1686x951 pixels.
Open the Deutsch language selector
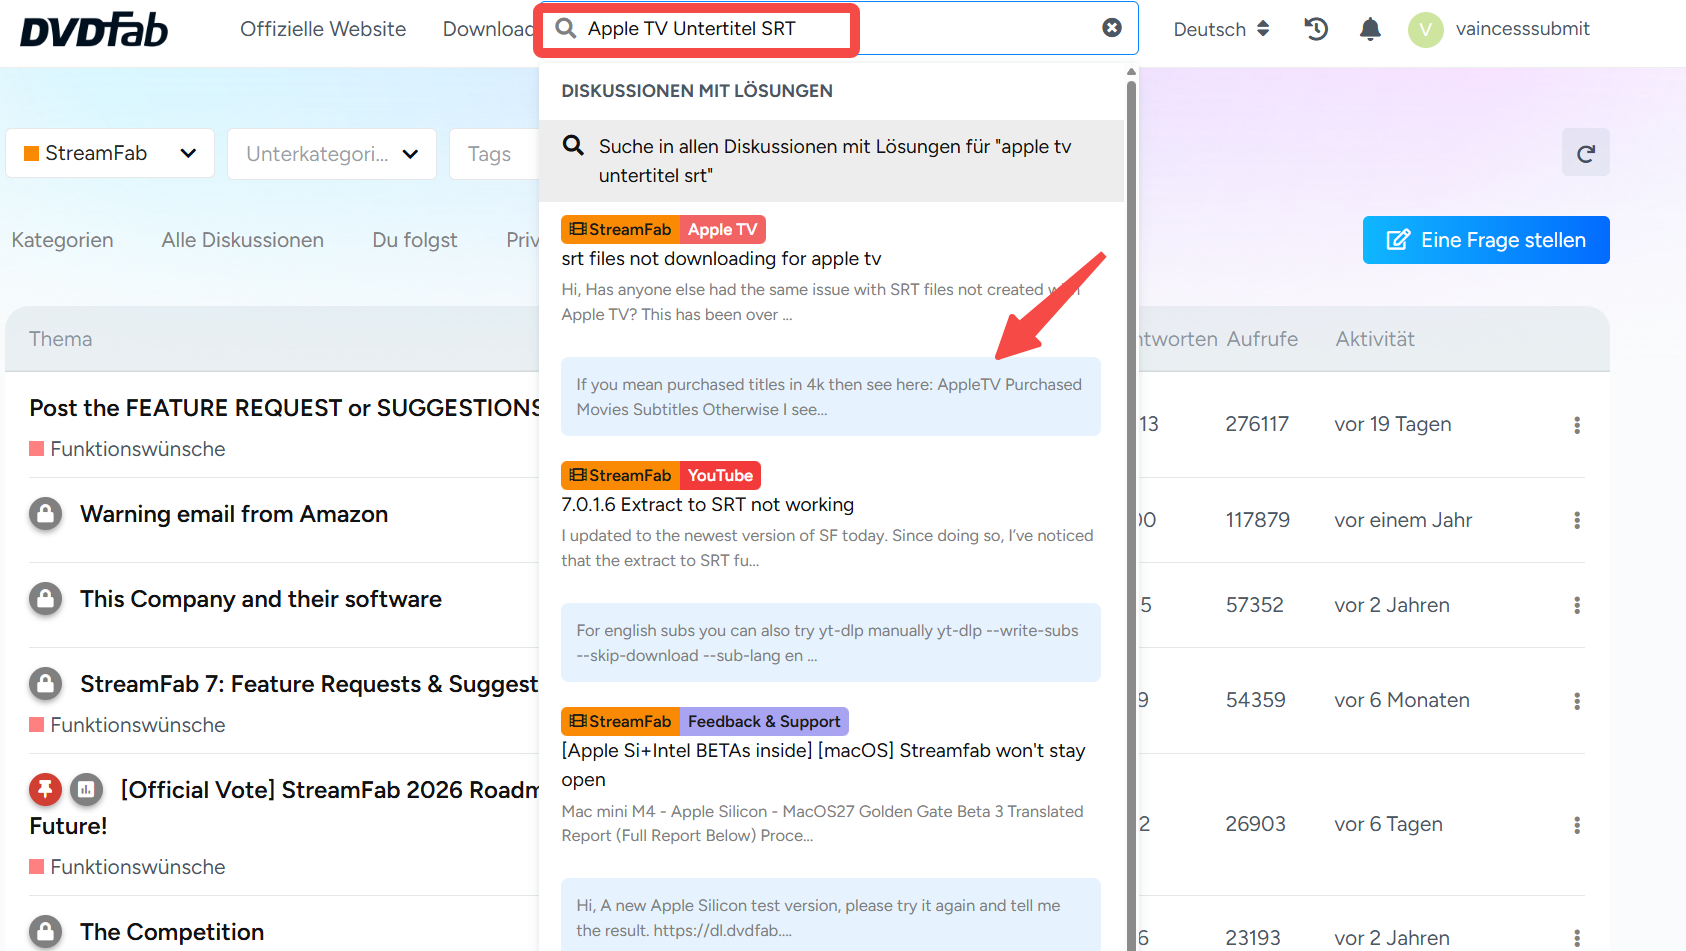tap(1221, 29)
